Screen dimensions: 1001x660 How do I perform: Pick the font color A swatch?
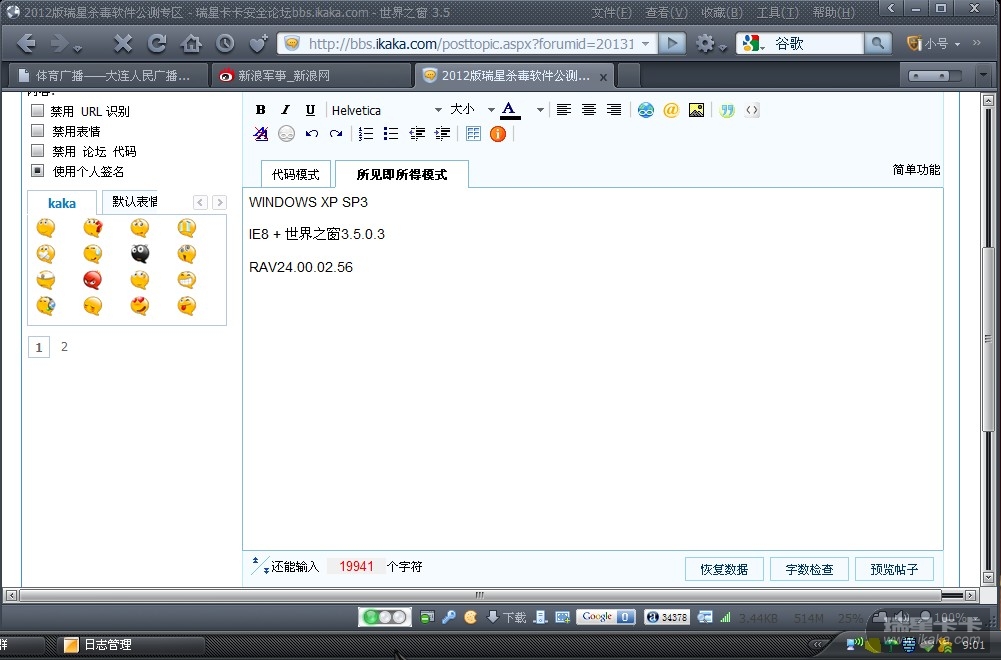tap(509, 110)
